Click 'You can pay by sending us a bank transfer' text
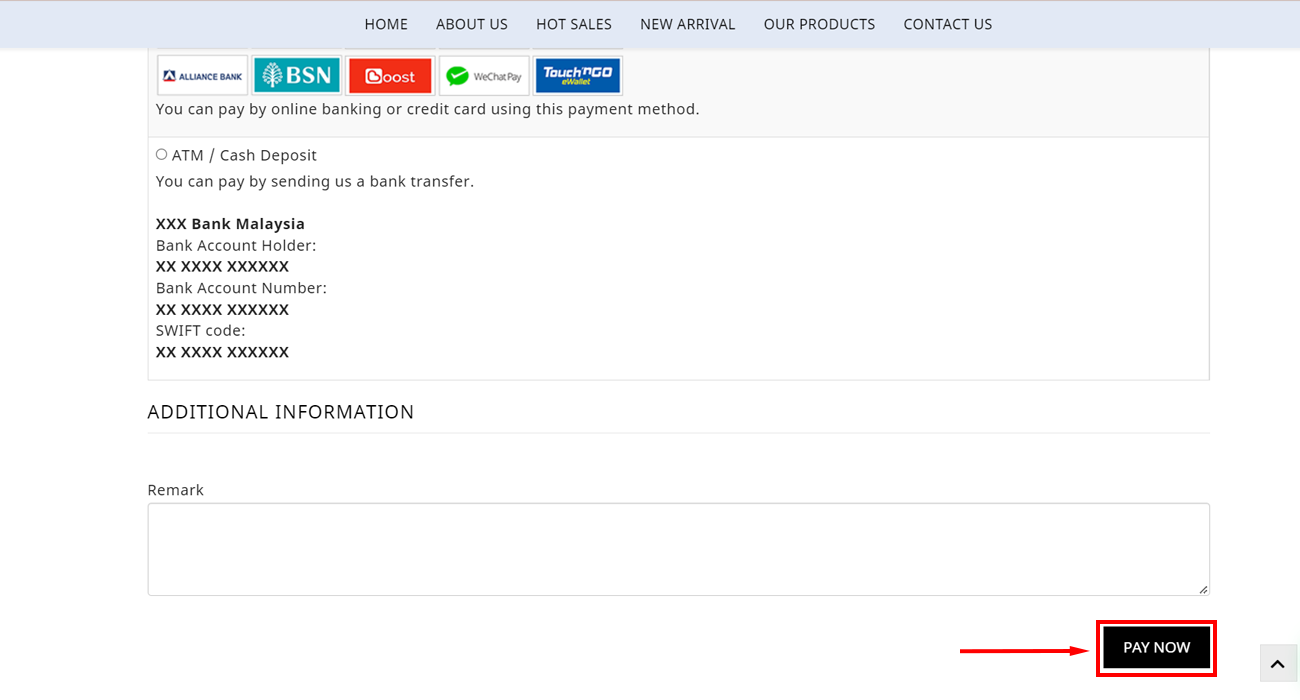Image resolution: width=1300 pixels, height=700 pixels. 315,181
